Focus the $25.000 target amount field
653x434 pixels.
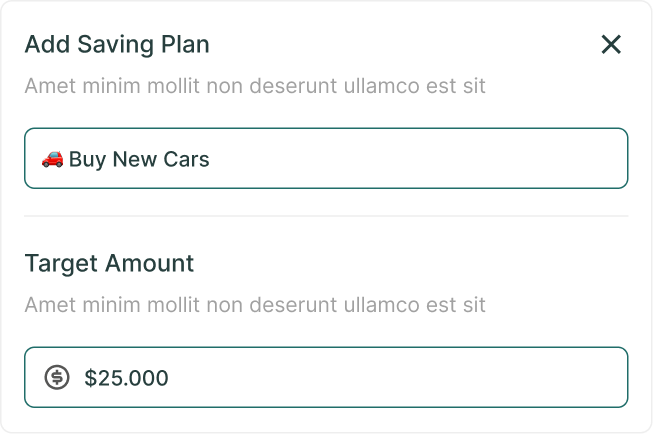326,377
